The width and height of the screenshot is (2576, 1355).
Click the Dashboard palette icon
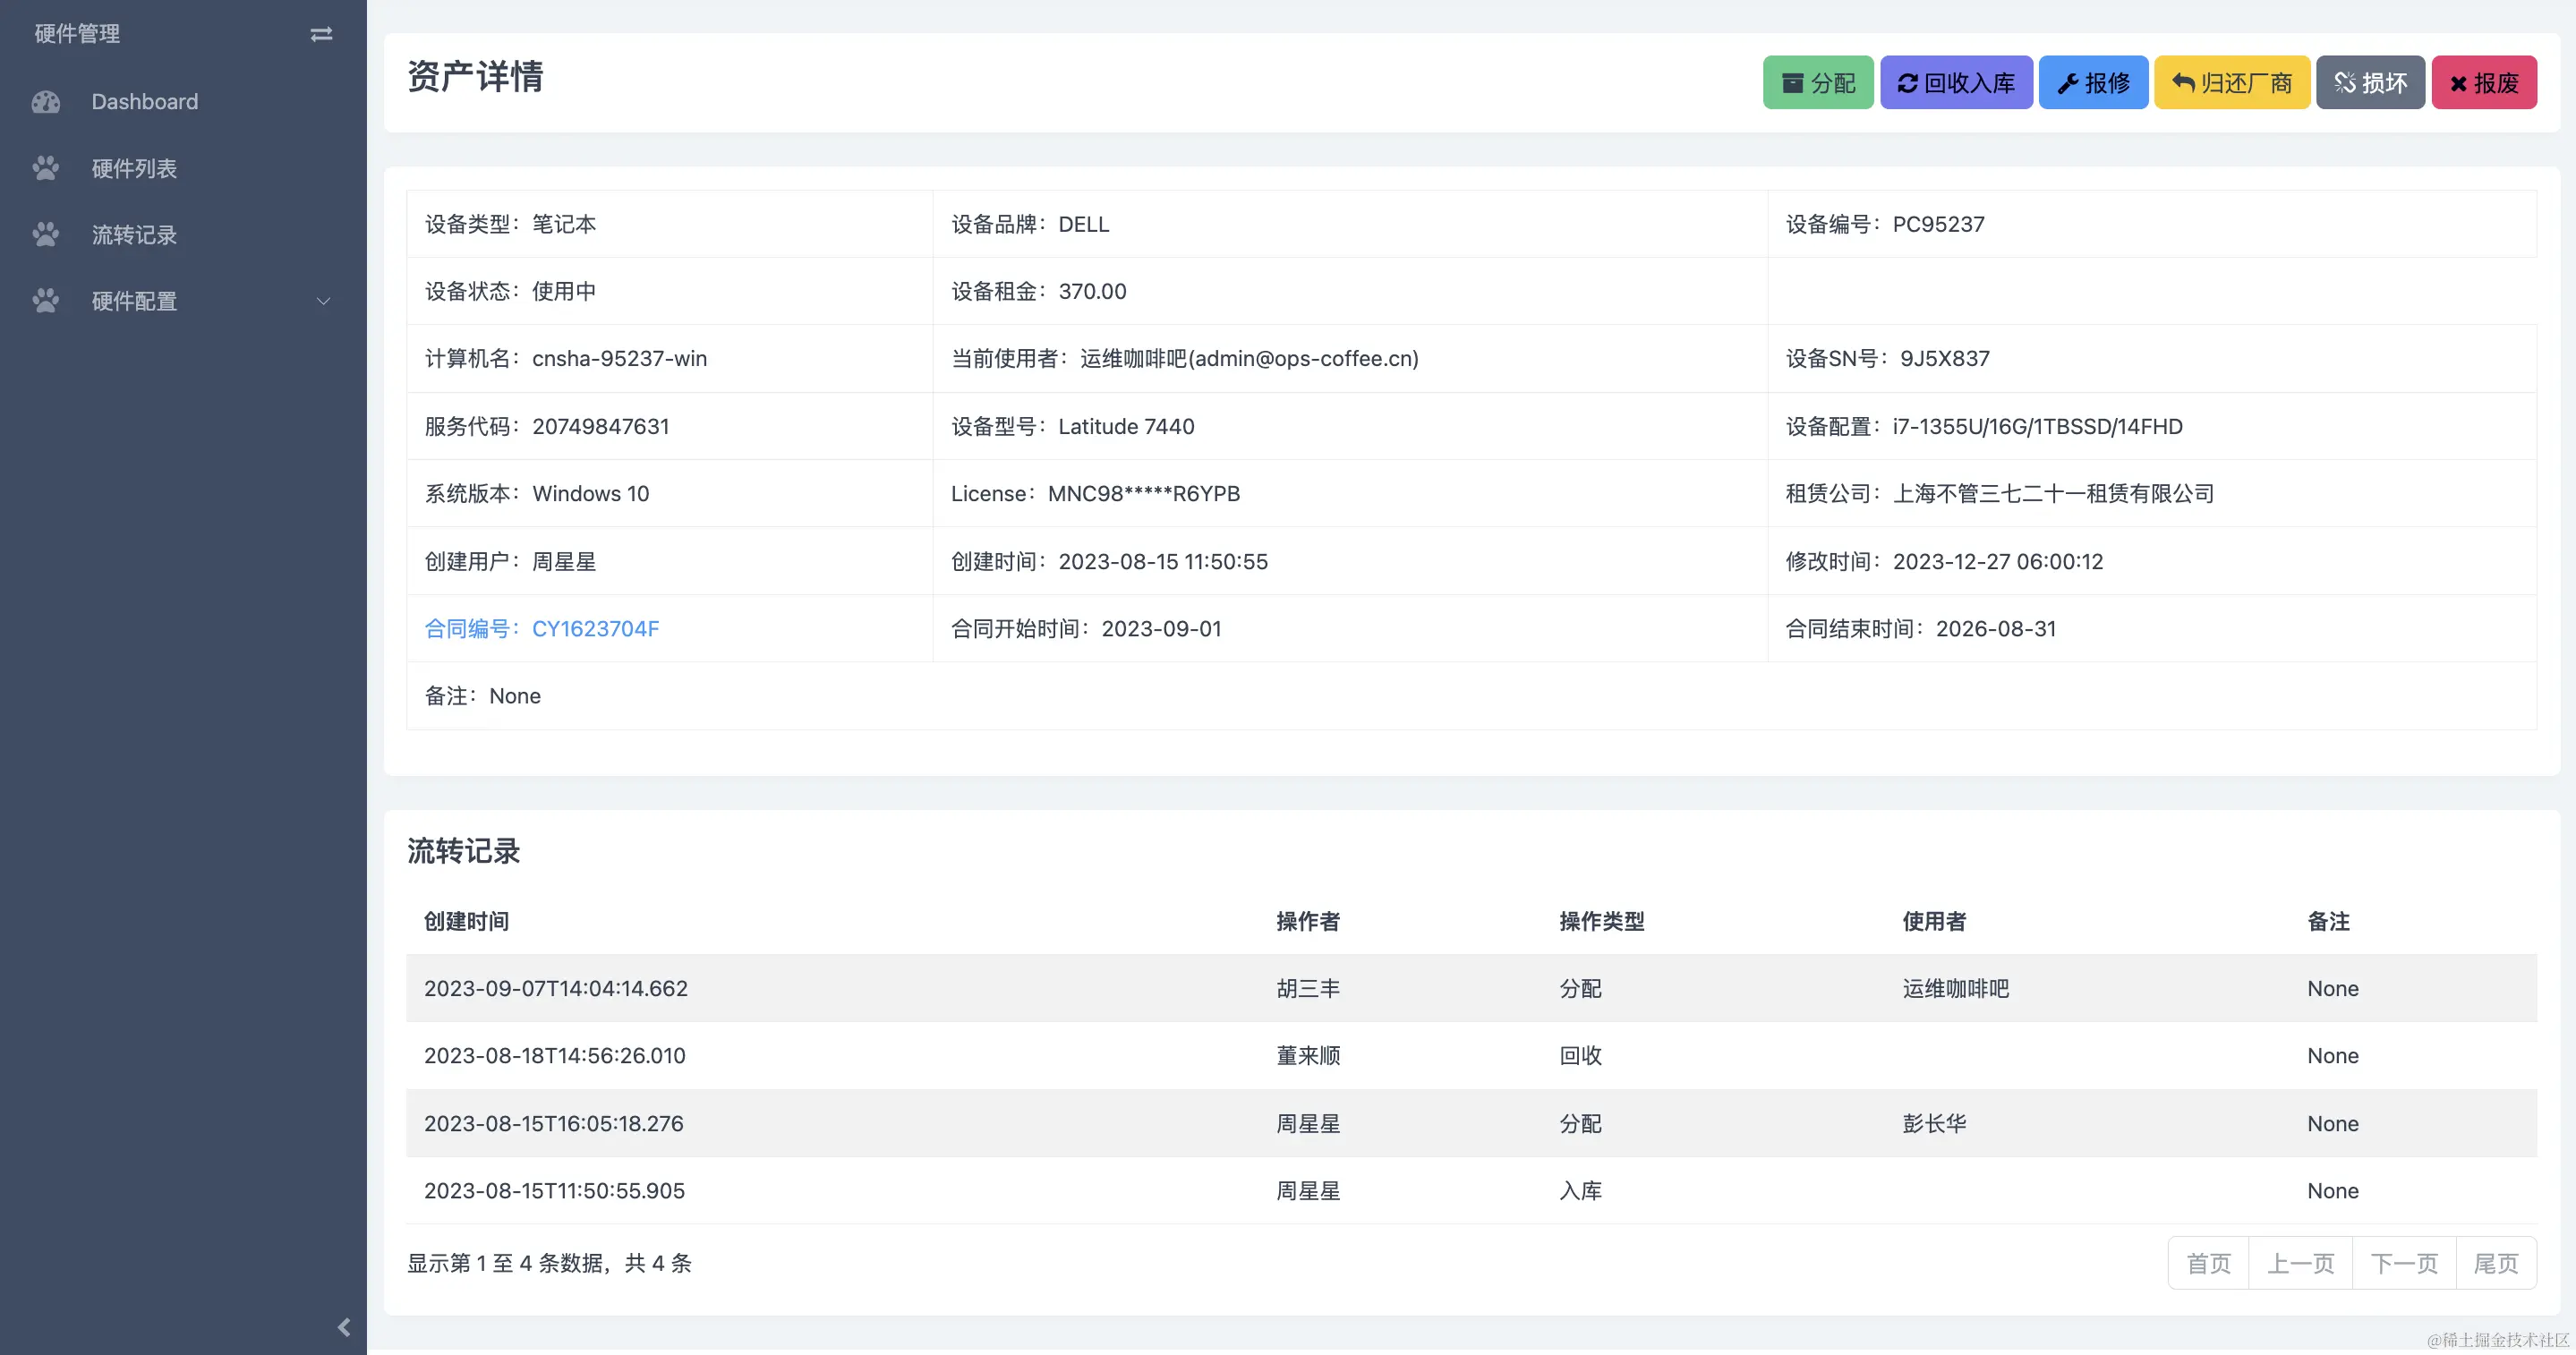(x=46, y=102)
